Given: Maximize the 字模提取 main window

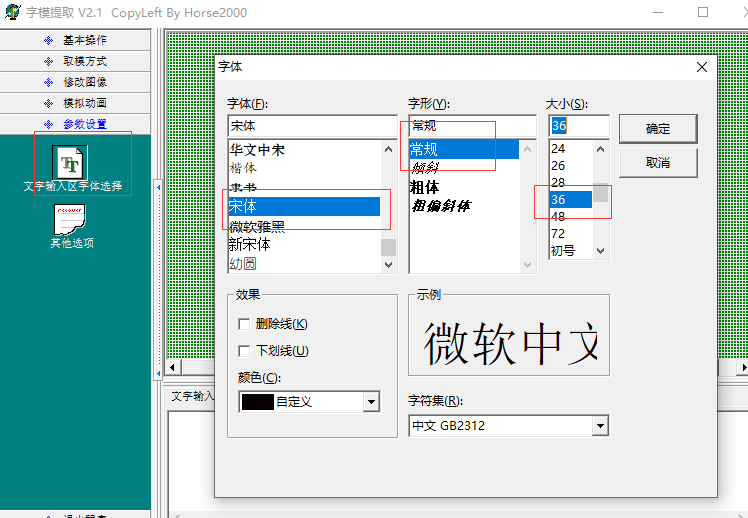Looking at the screenshot, I should 703,12.
